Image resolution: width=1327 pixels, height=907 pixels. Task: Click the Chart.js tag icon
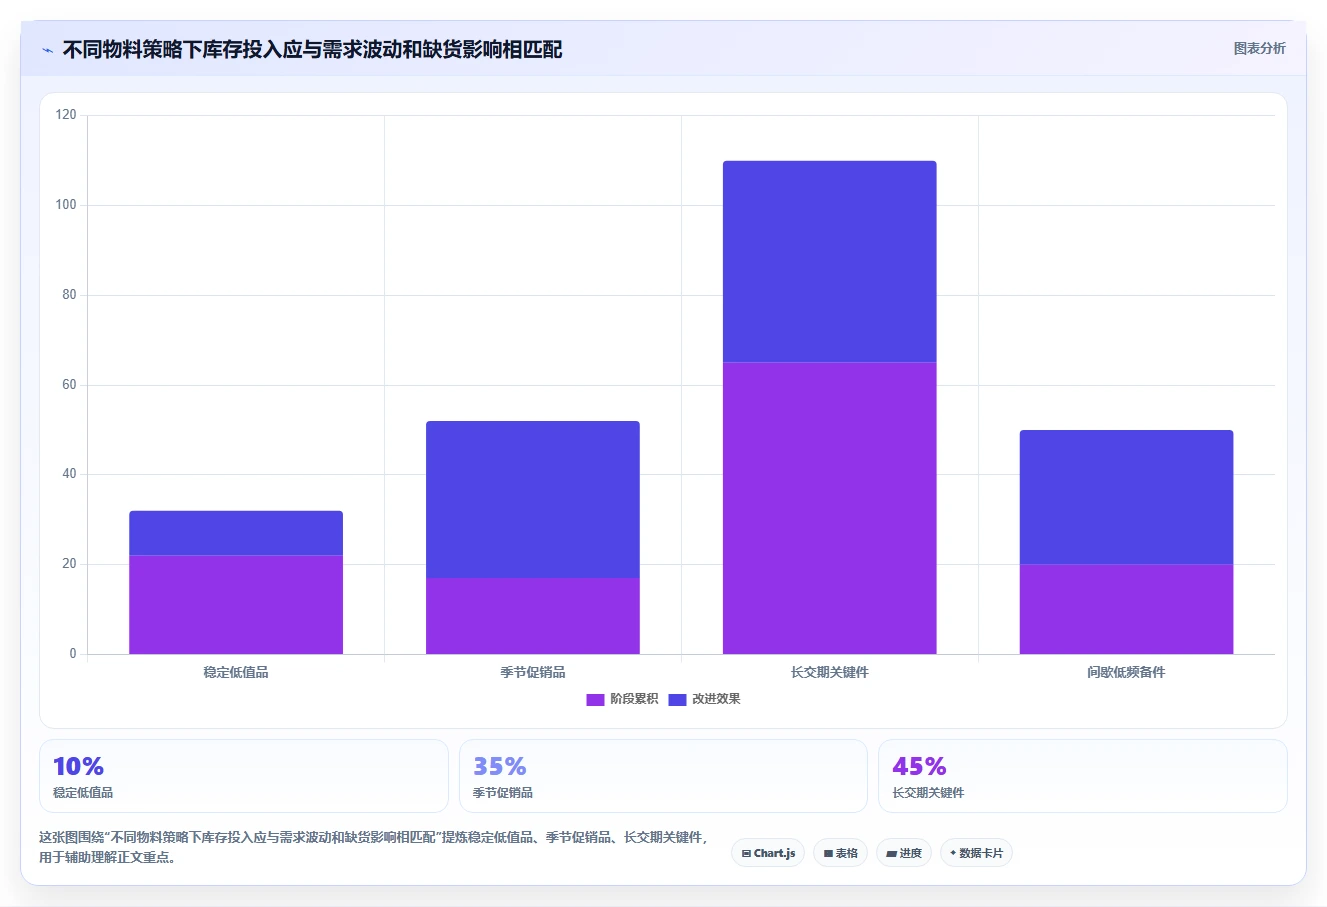pos(746,854)
